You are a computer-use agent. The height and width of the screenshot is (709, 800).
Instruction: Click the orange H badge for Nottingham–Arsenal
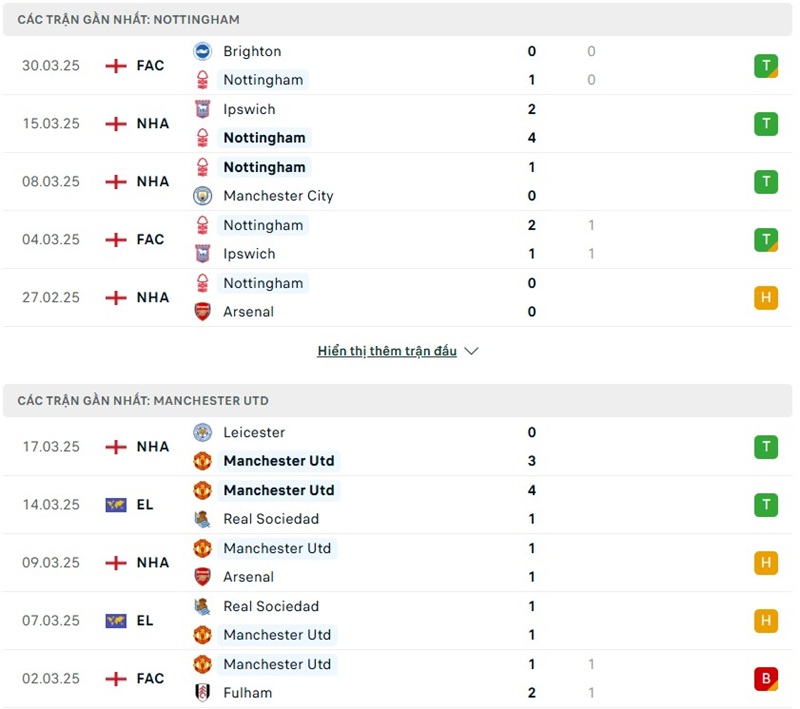pos(766,298)
